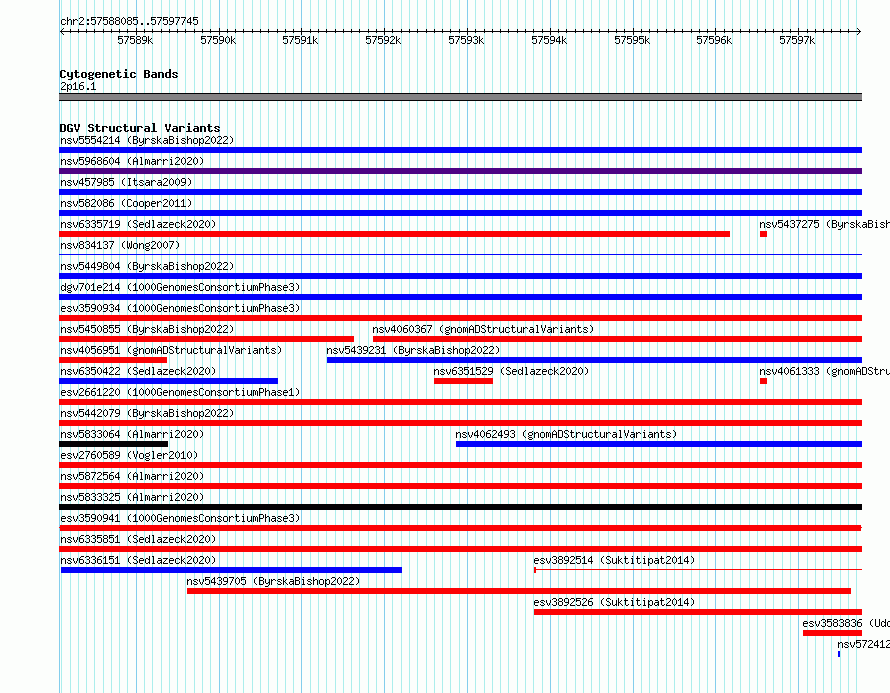Select the black nsv5833325 Almarri2020 bar
The width and height of the screenshot is (890, 693).
(x=460, y=507)
